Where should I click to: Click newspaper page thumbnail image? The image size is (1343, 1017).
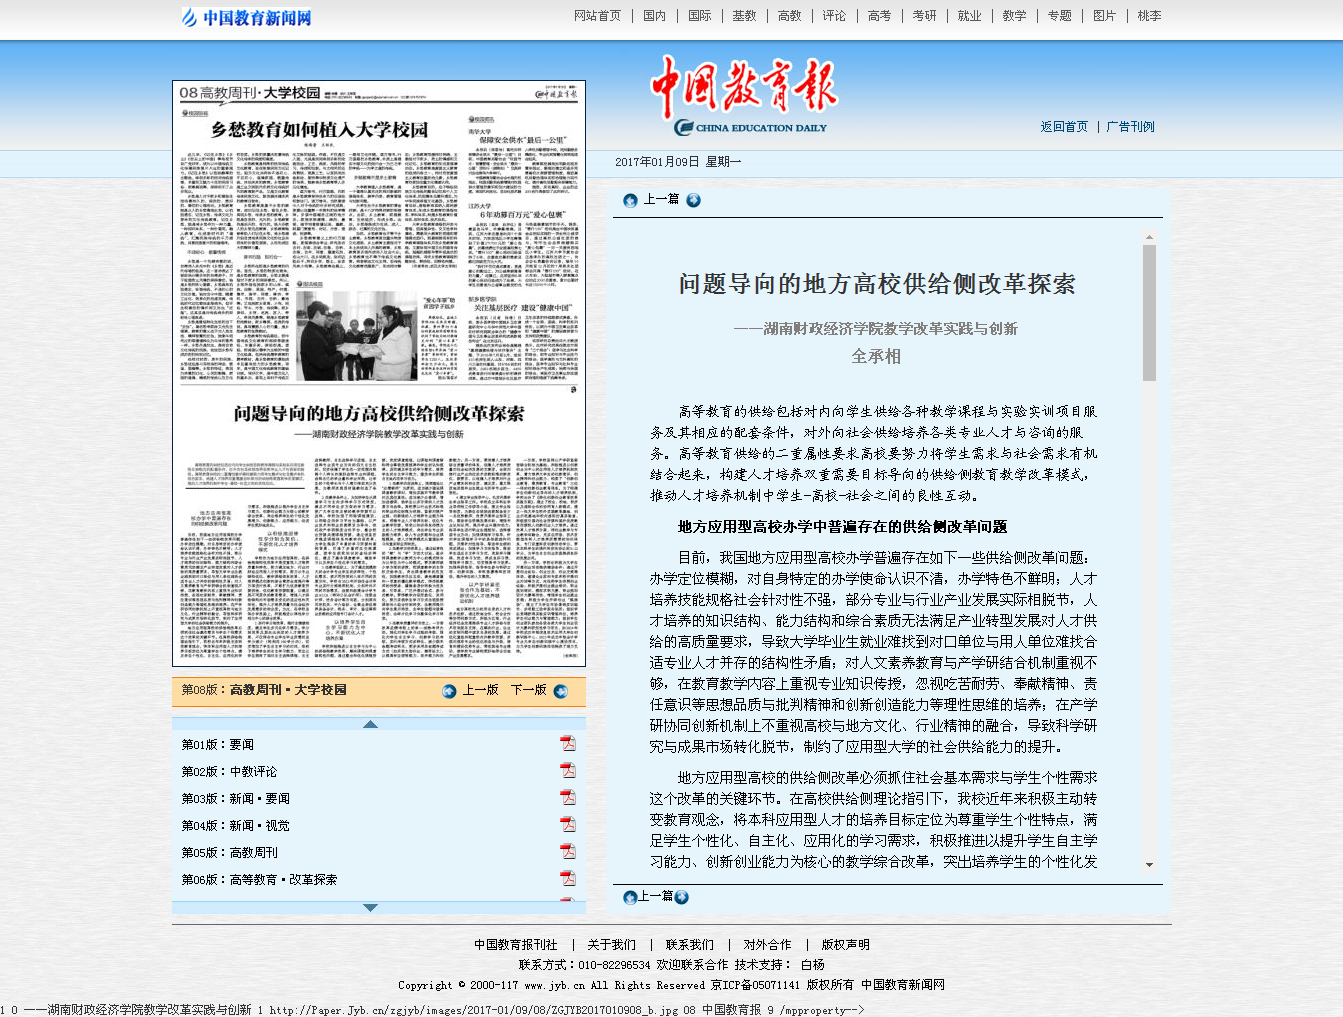click(x=379, y=373)
